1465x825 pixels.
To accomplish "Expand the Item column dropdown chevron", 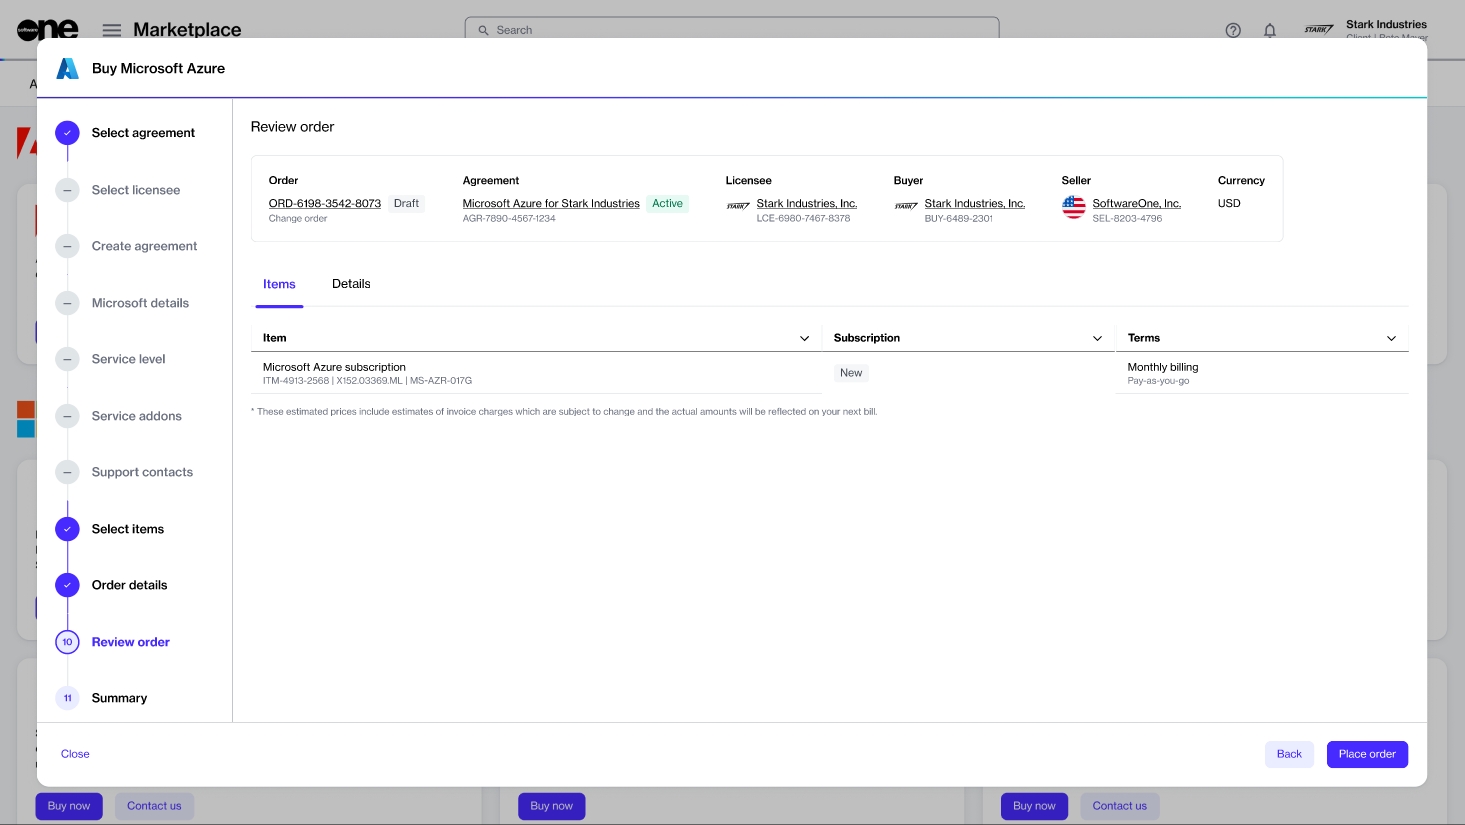I will [804, 338].
